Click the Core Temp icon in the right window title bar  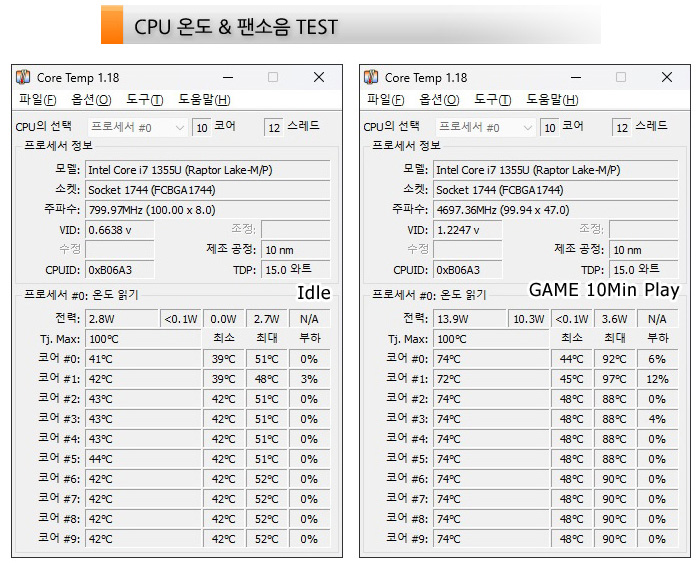pyautogui.click(x=371, y=78)
